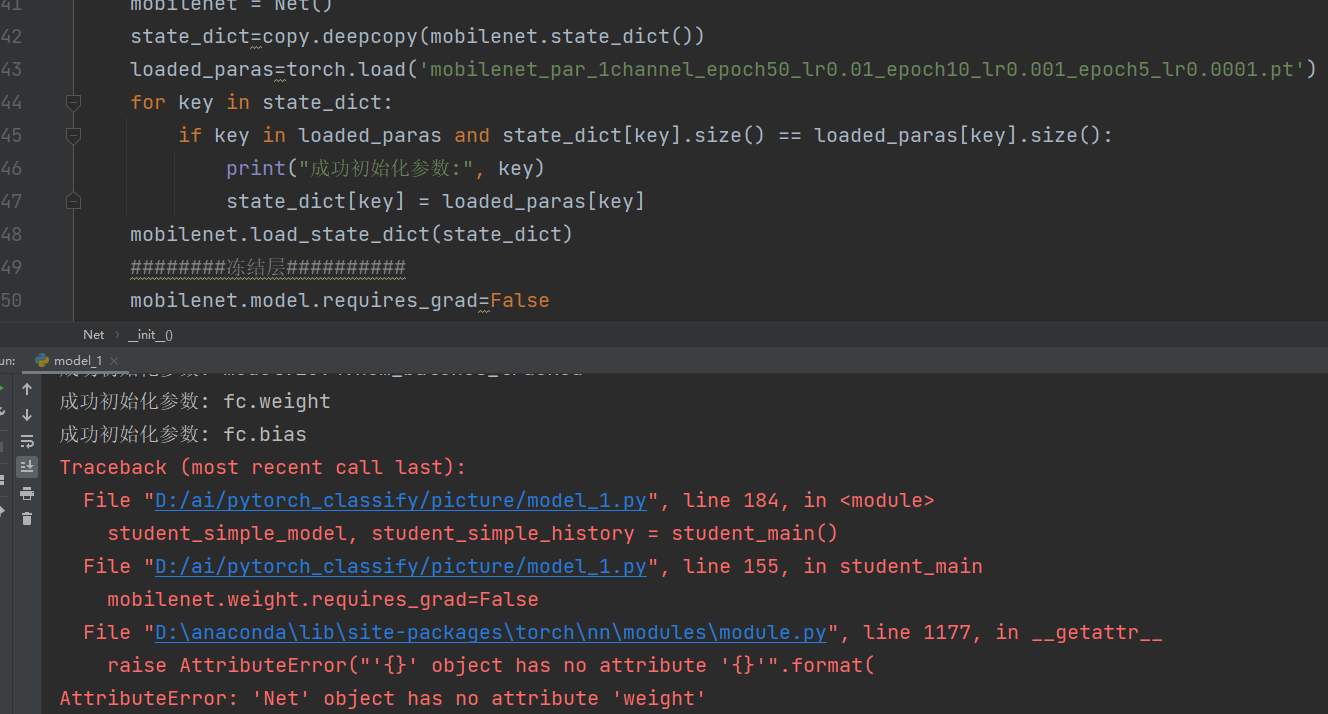The width and height of the screenshot is (1328, 714).
Task: Click the Print console output icon
Action: (x=27, y=493)
